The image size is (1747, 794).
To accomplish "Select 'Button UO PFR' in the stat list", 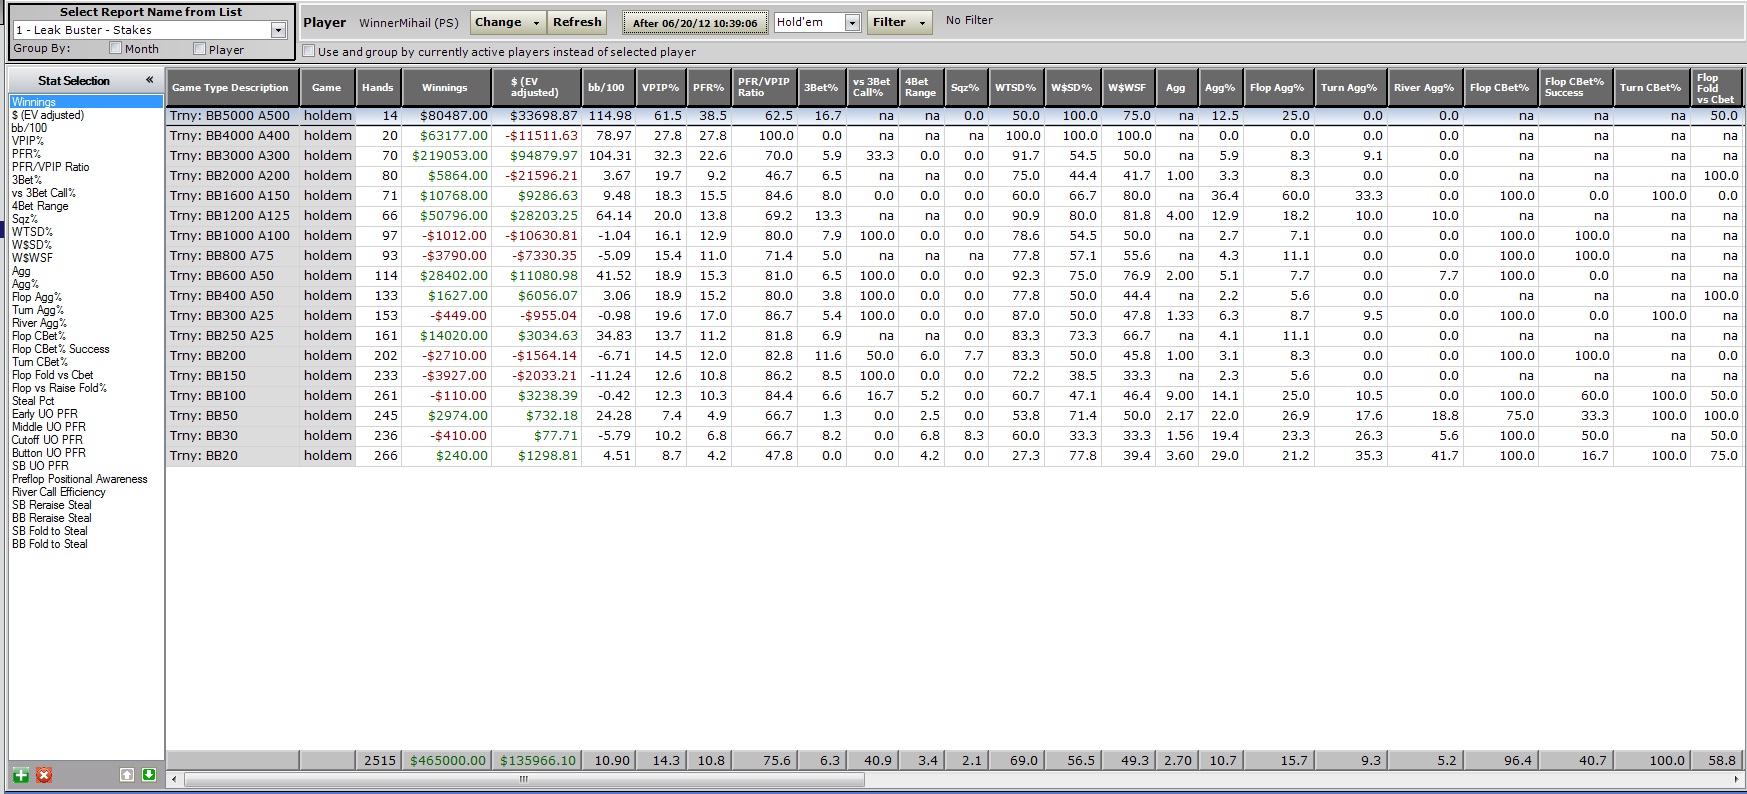I will pos(48,453).
